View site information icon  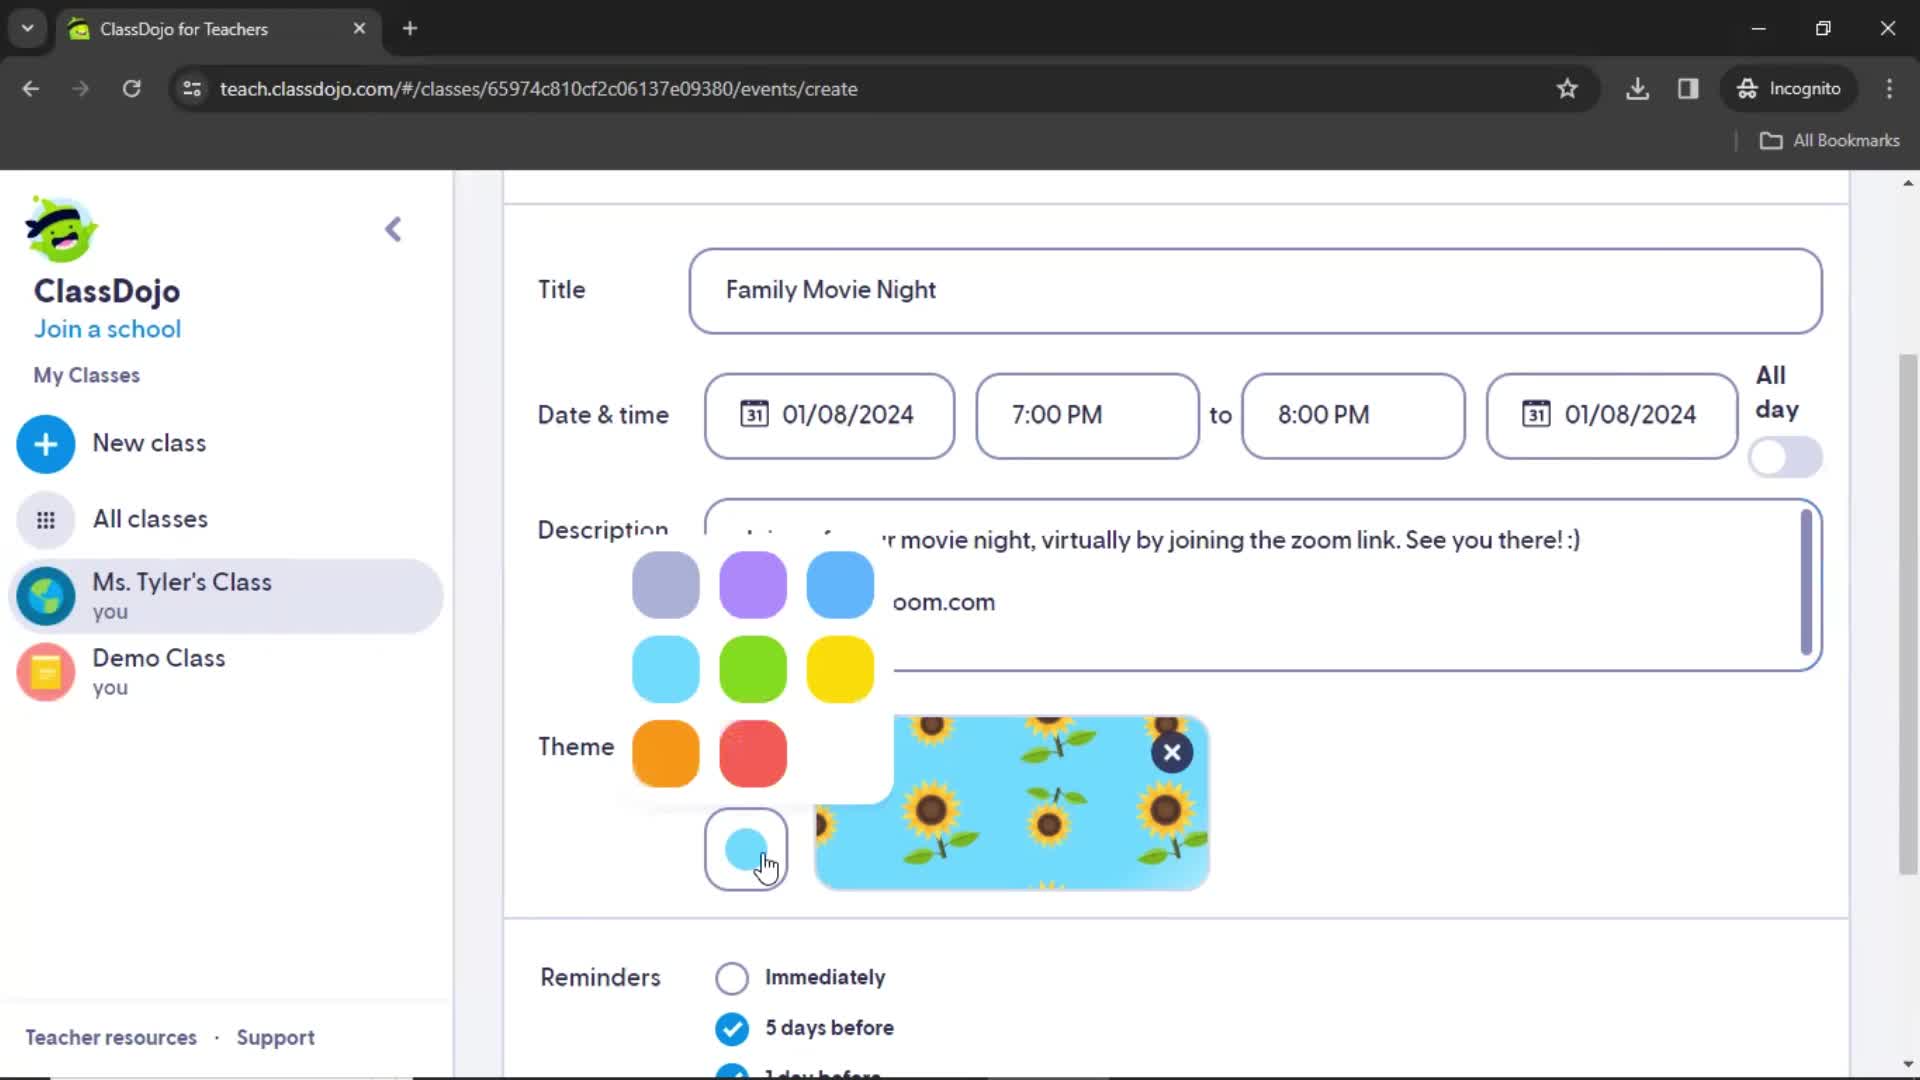[x=192, y=89]
